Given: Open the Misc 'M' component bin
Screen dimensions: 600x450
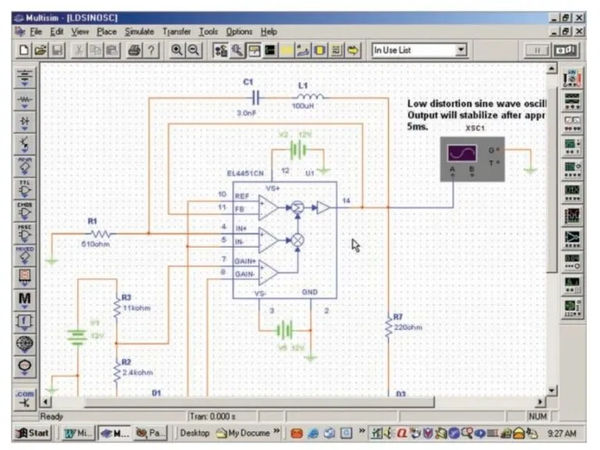Looking at the screenshot, I should click(x=25, y=300).
